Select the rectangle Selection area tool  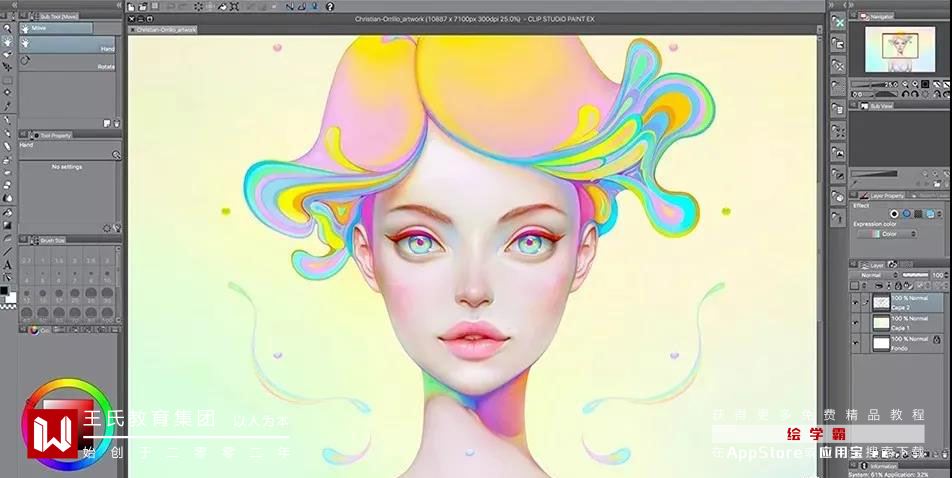point(7,80)
